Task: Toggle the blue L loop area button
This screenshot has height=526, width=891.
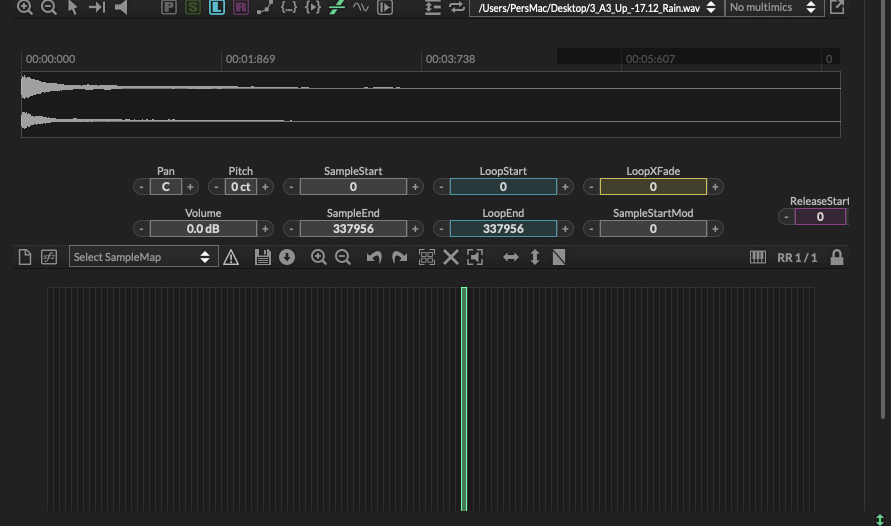Action: 216,7
